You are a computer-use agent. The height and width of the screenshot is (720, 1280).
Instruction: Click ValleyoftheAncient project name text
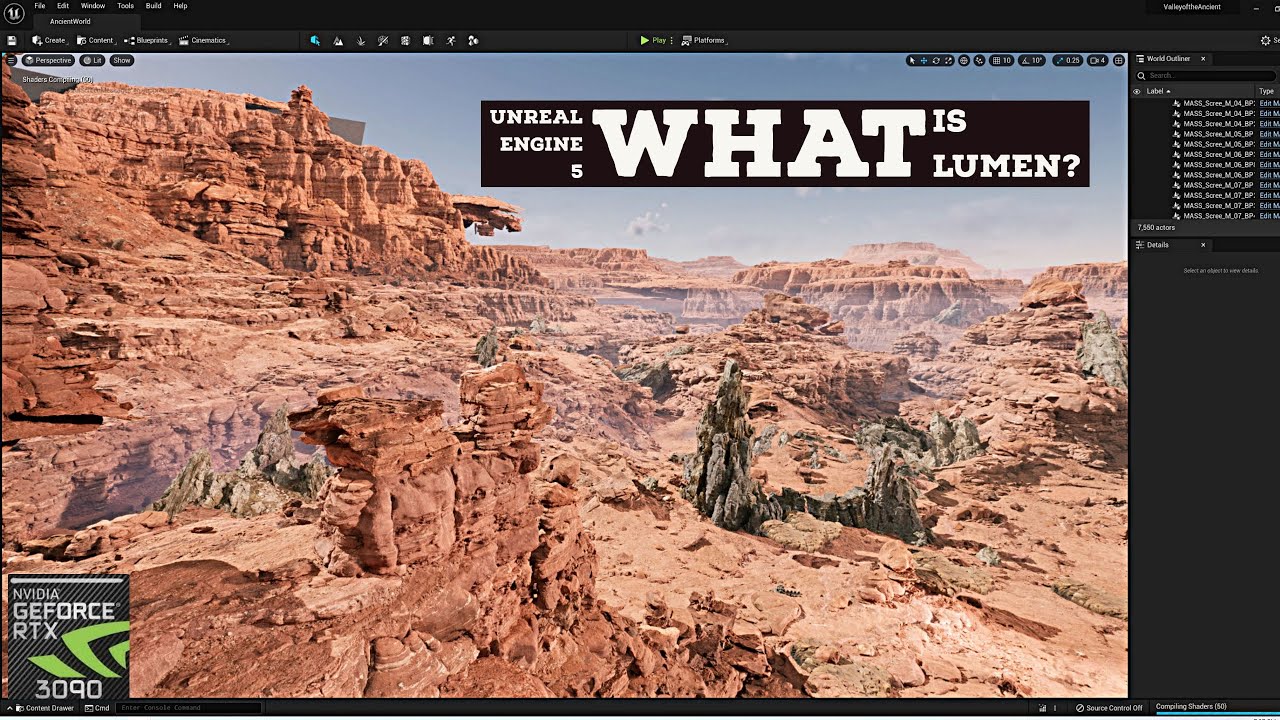pos(1192,7)
